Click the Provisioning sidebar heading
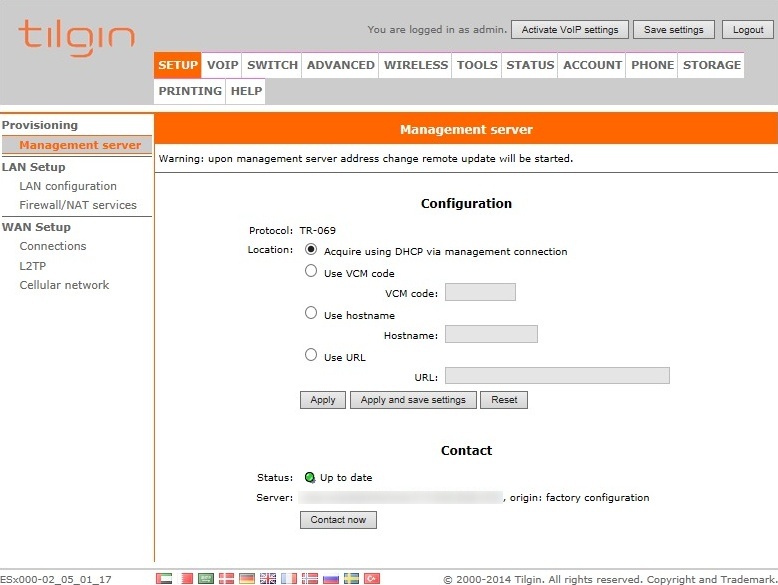This screenshot has width=778, height=585. pos(40,125)
